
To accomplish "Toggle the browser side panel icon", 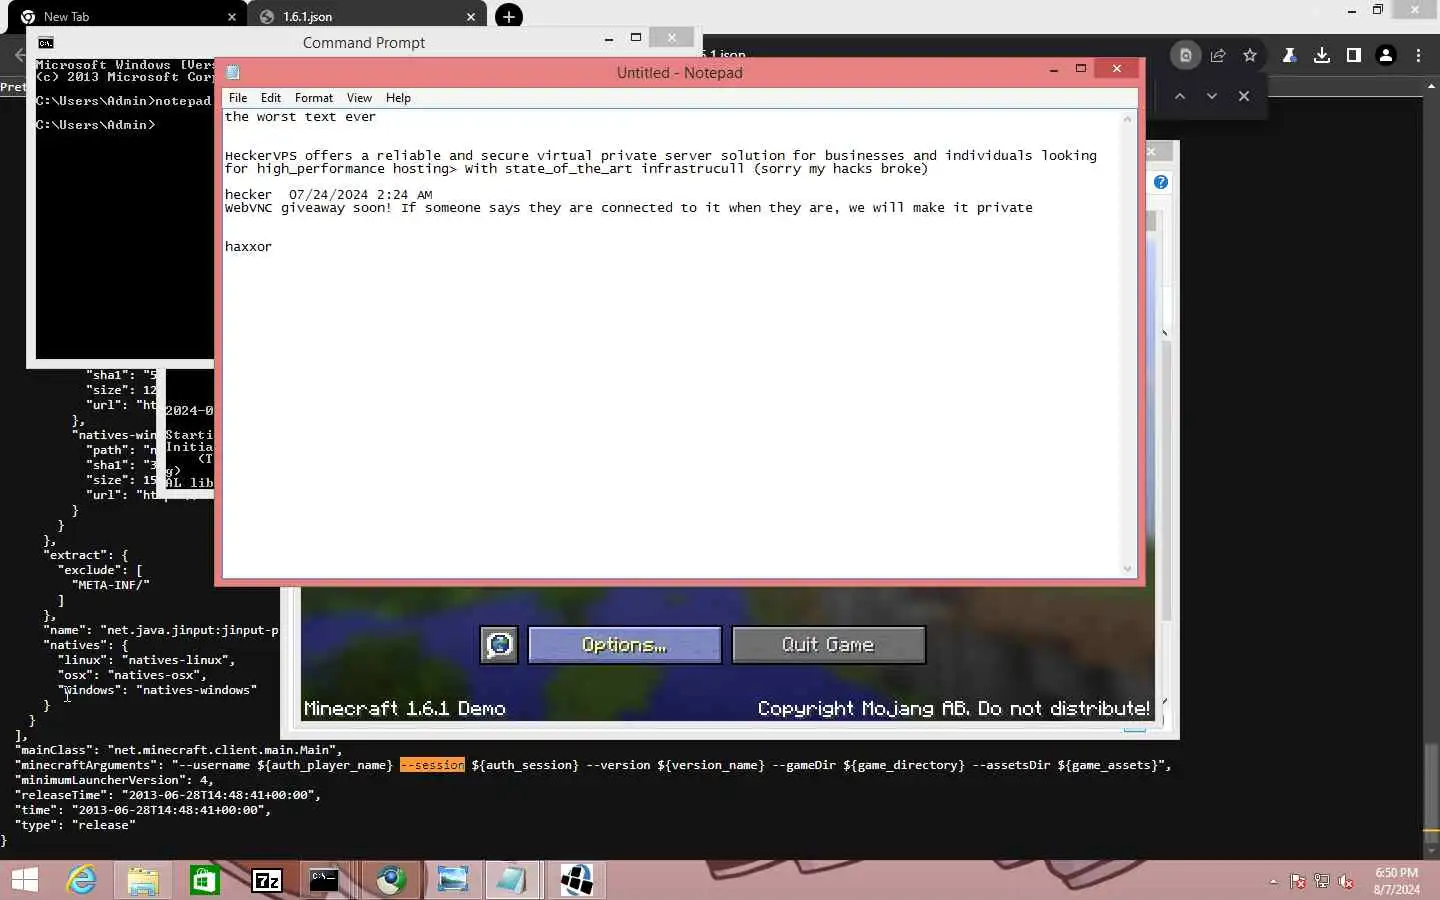I will 1354,56.
